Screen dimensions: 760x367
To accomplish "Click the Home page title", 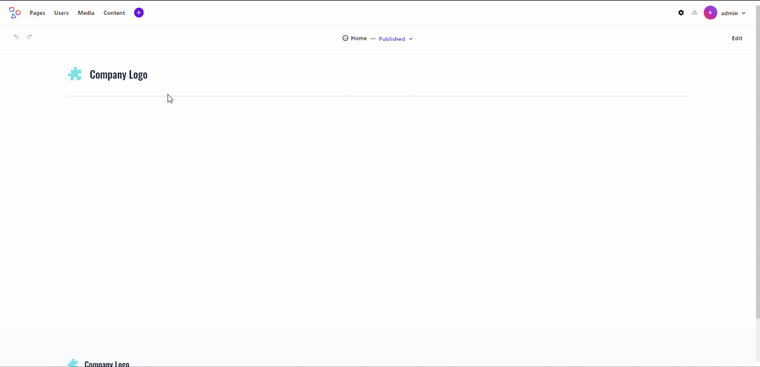I will (x=359, y=38).
